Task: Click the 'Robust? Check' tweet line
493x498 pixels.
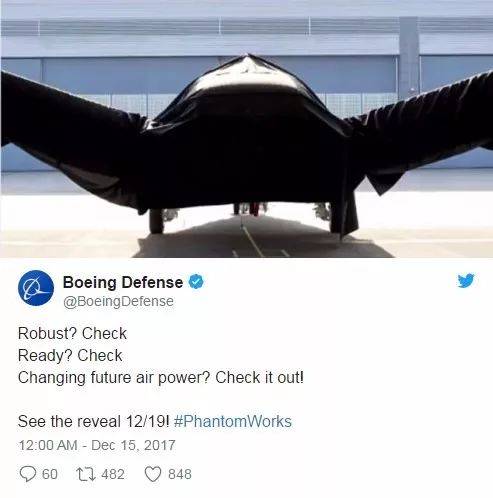Action: point(72,333)
